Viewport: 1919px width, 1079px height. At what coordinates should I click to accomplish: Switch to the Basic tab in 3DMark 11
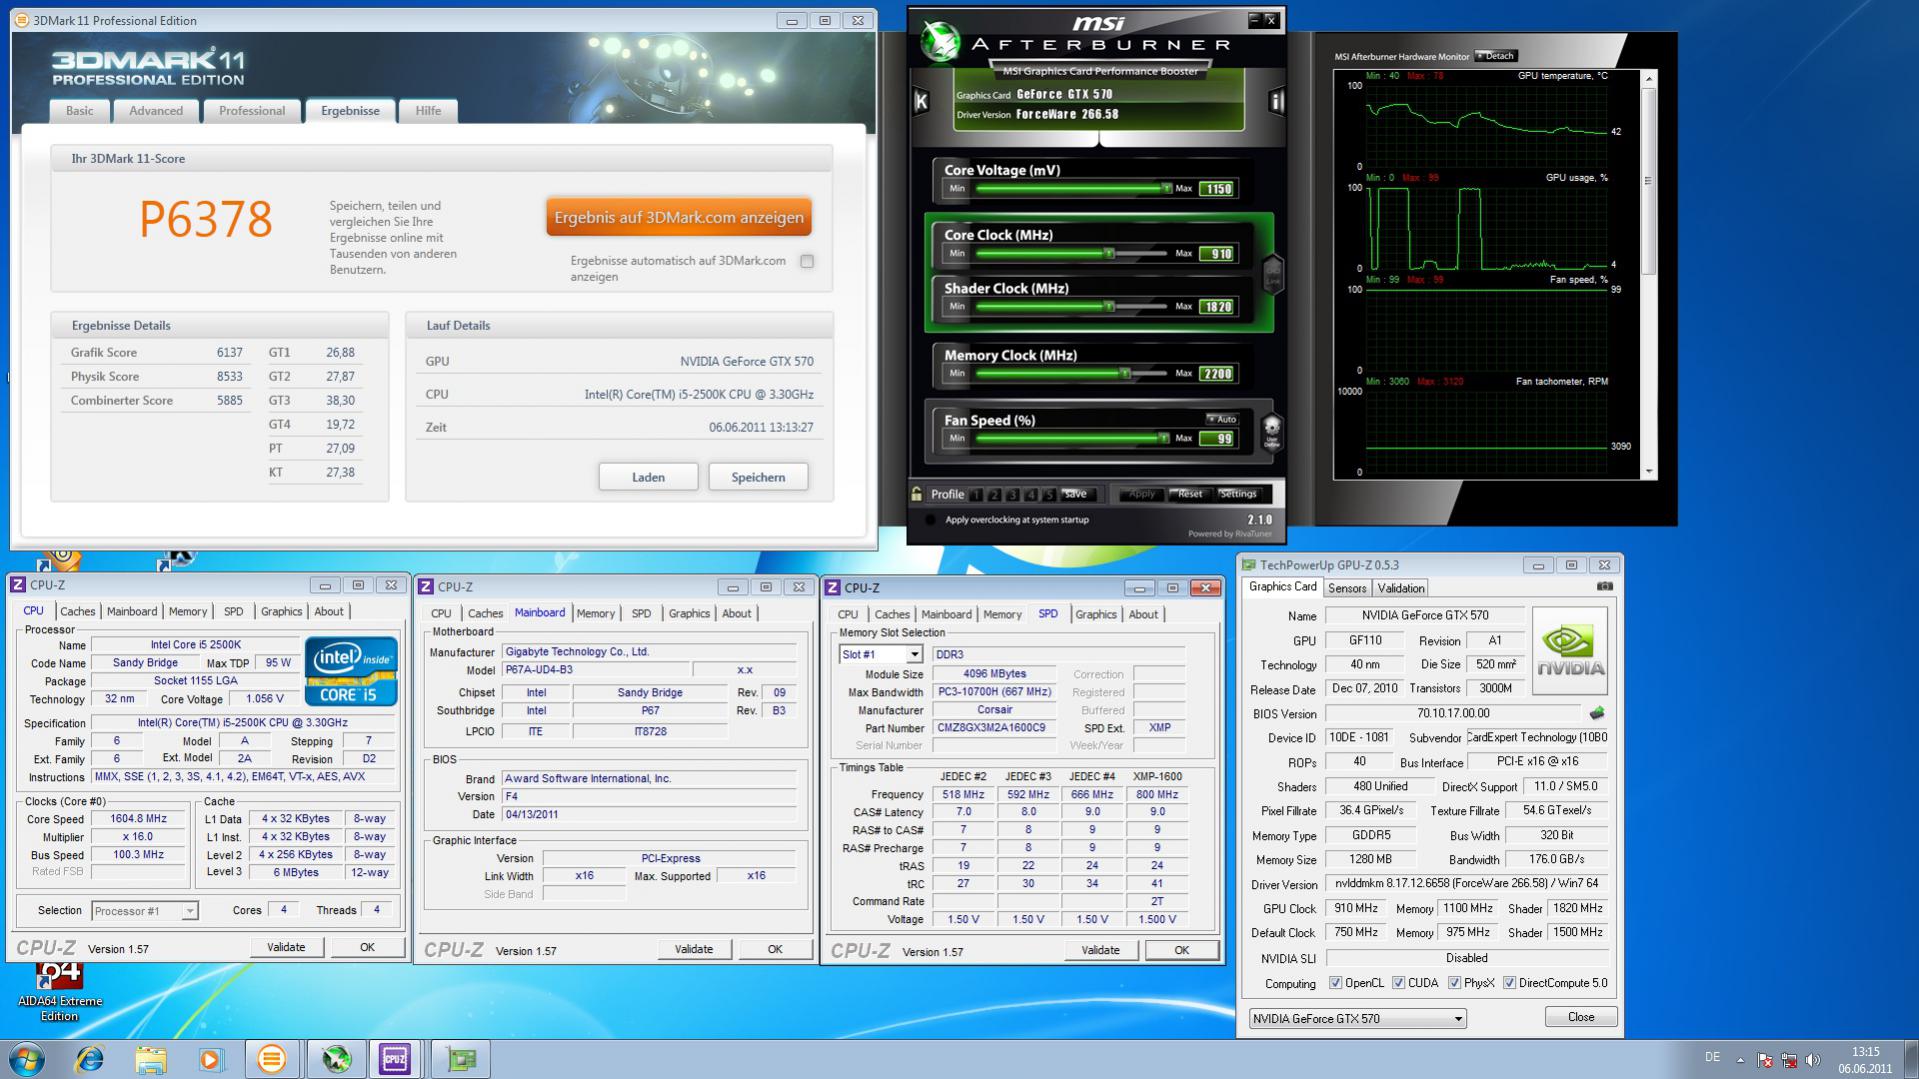pyautogui.click(x=80, y=111)
